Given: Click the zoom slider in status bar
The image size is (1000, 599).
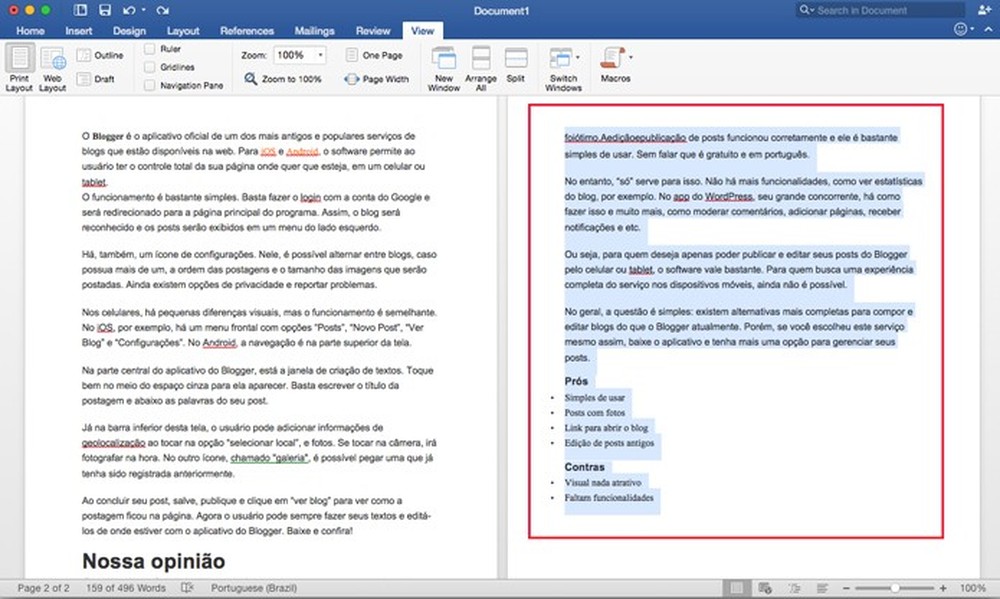Looking at the screenshot, I should click(894, 588).
